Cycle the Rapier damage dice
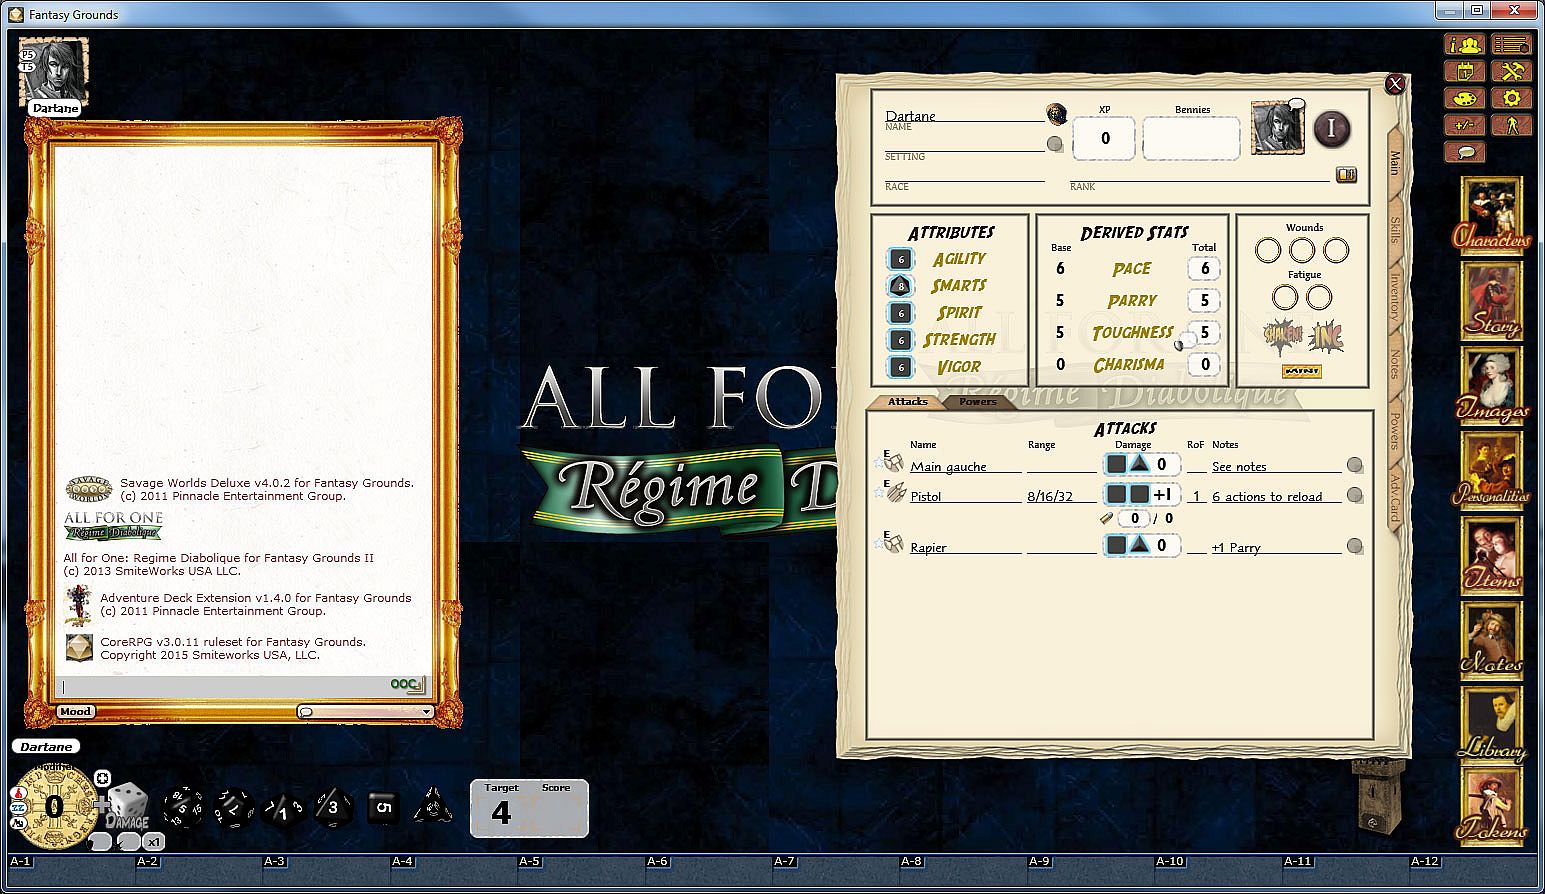Viewport: 1545px width, 894px height. (1128, 545)
